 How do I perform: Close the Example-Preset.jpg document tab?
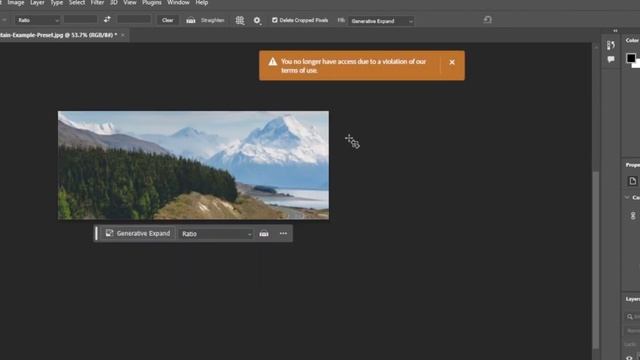coord(123,35)
